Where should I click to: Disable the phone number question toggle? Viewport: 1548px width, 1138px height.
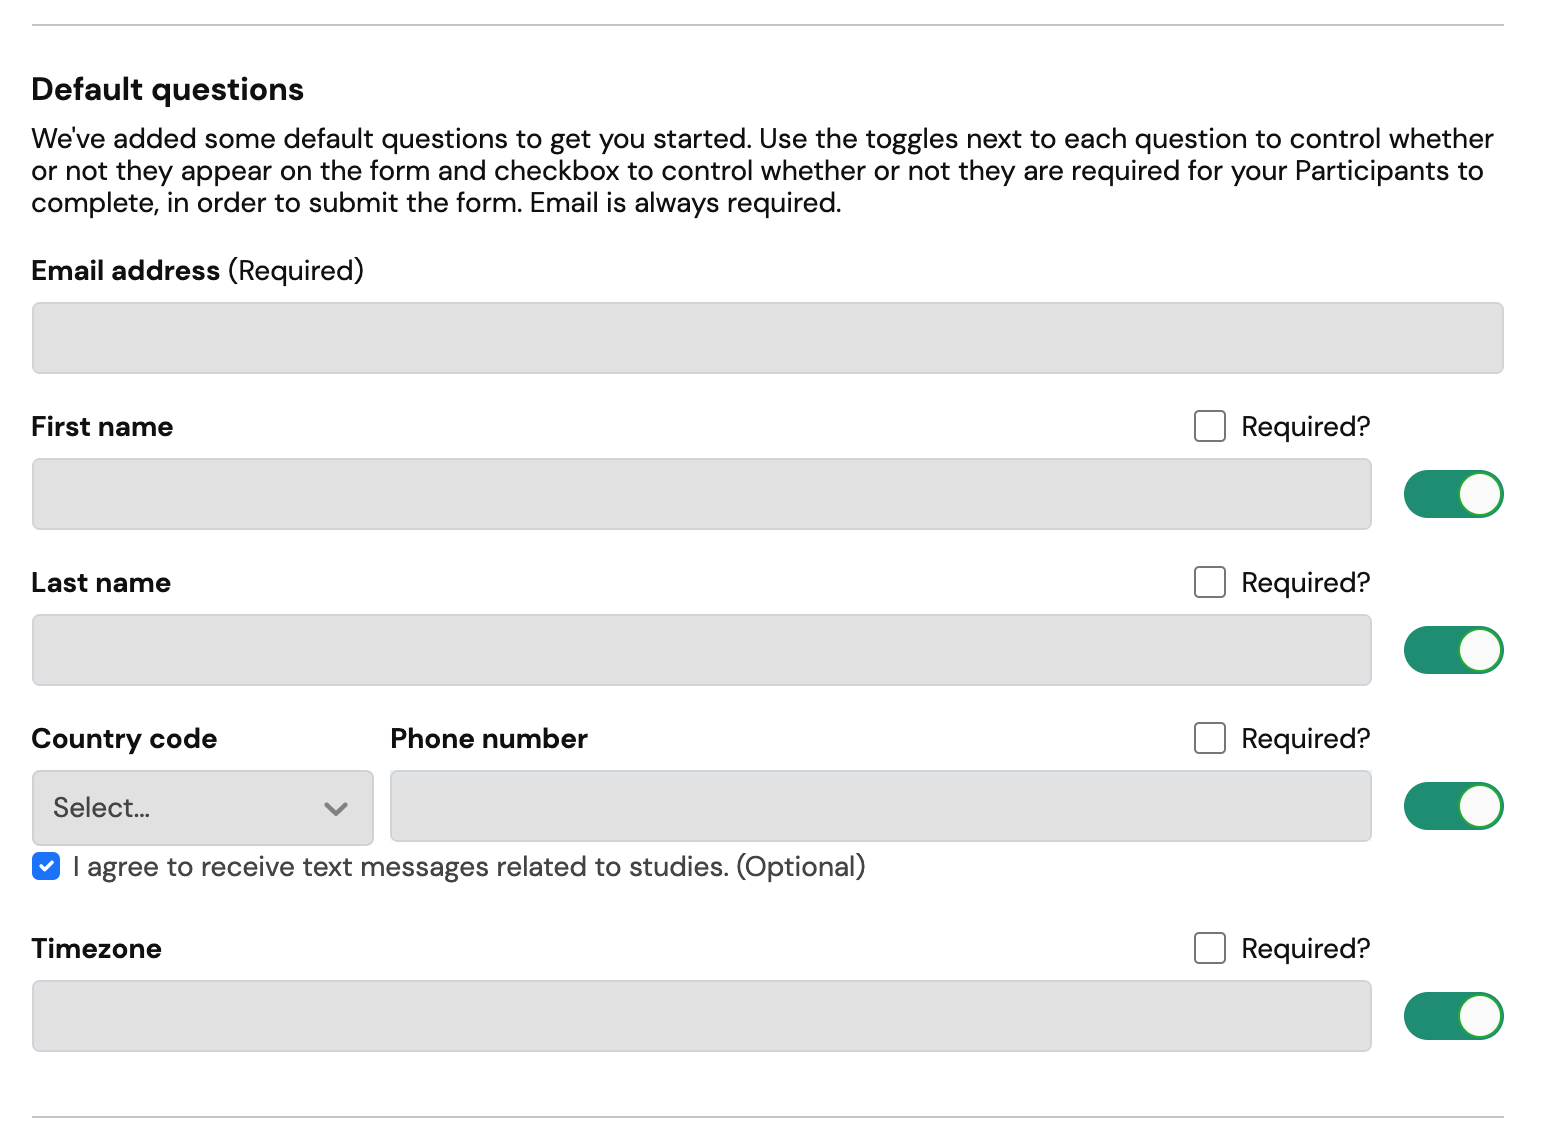click(x=1453, y=806)
